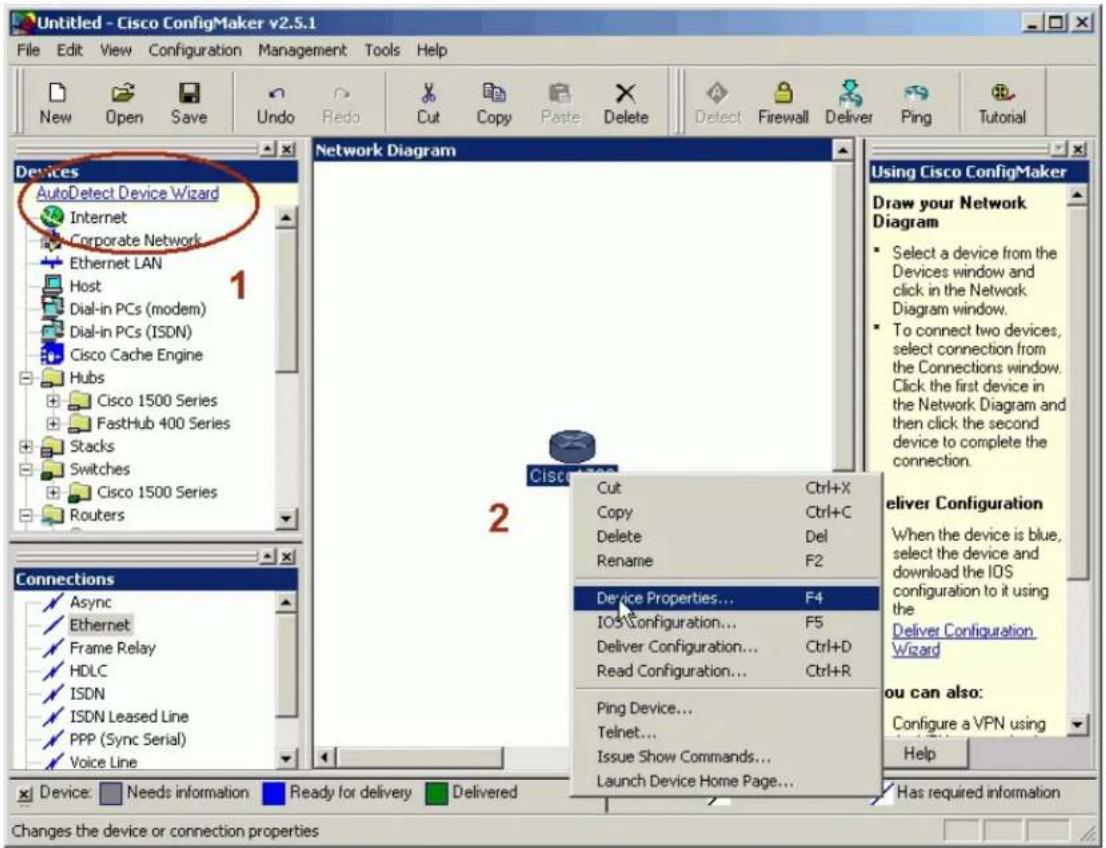Click the New toolbar icon
This screenshot has width=1106, height=848.
point(56,92)
